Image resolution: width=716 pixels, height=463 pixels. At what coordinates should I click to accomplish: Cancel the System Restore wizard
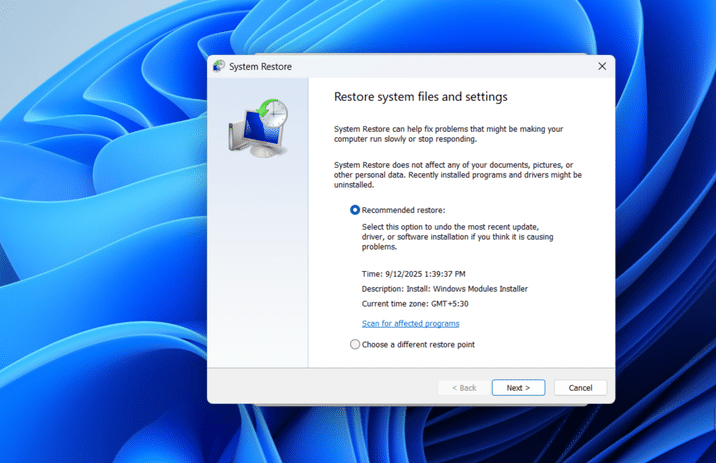click(580, 388)
